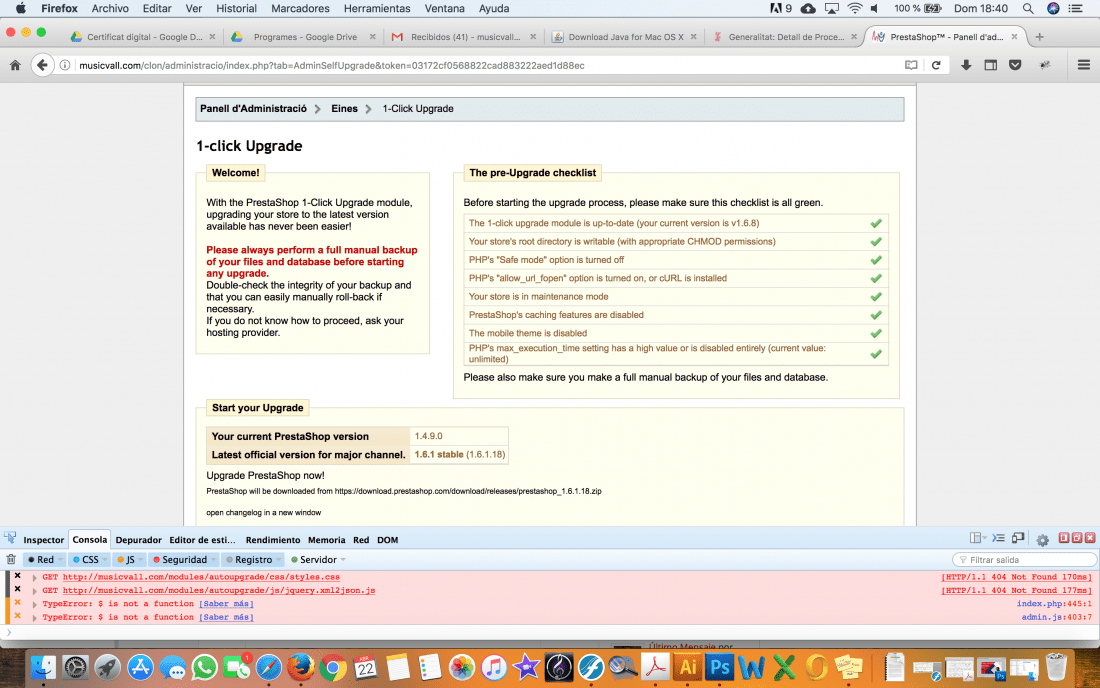Reload the current page
The height and width of the screenshot is (688, 1100).
(936, 65)
